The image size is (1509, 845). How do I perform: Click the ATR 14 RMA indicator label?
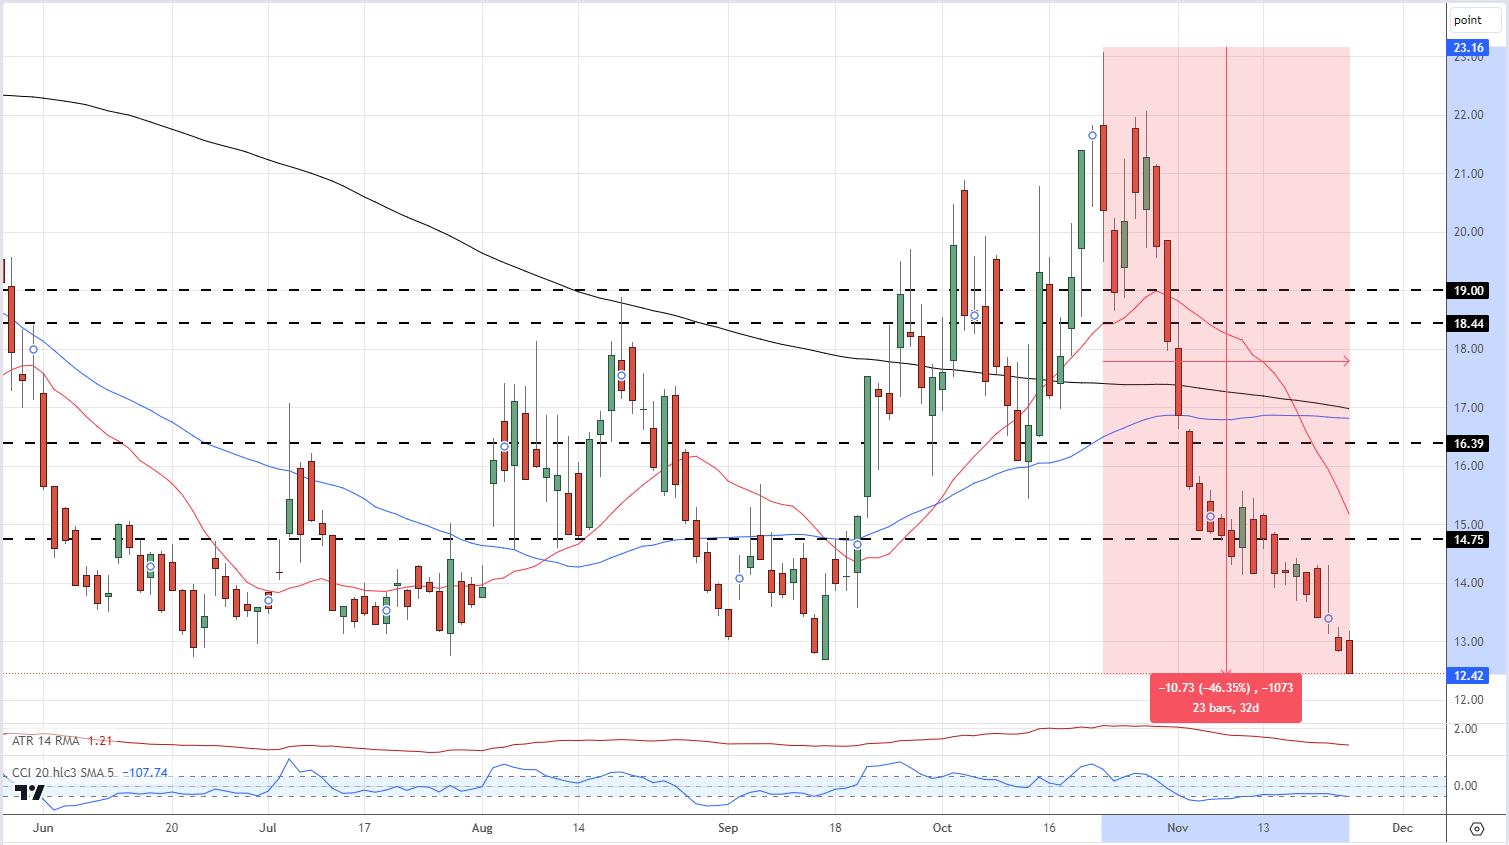(x=46, y=741)
